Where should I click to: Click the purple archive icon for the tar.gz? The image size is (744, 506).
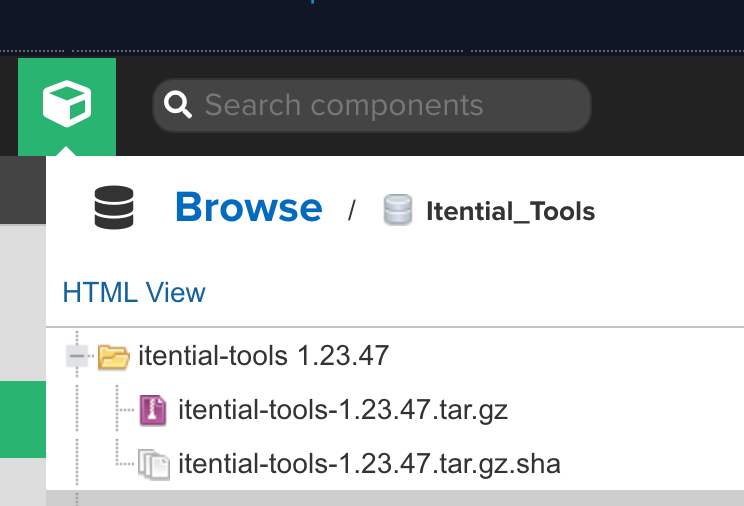[153, 409]
